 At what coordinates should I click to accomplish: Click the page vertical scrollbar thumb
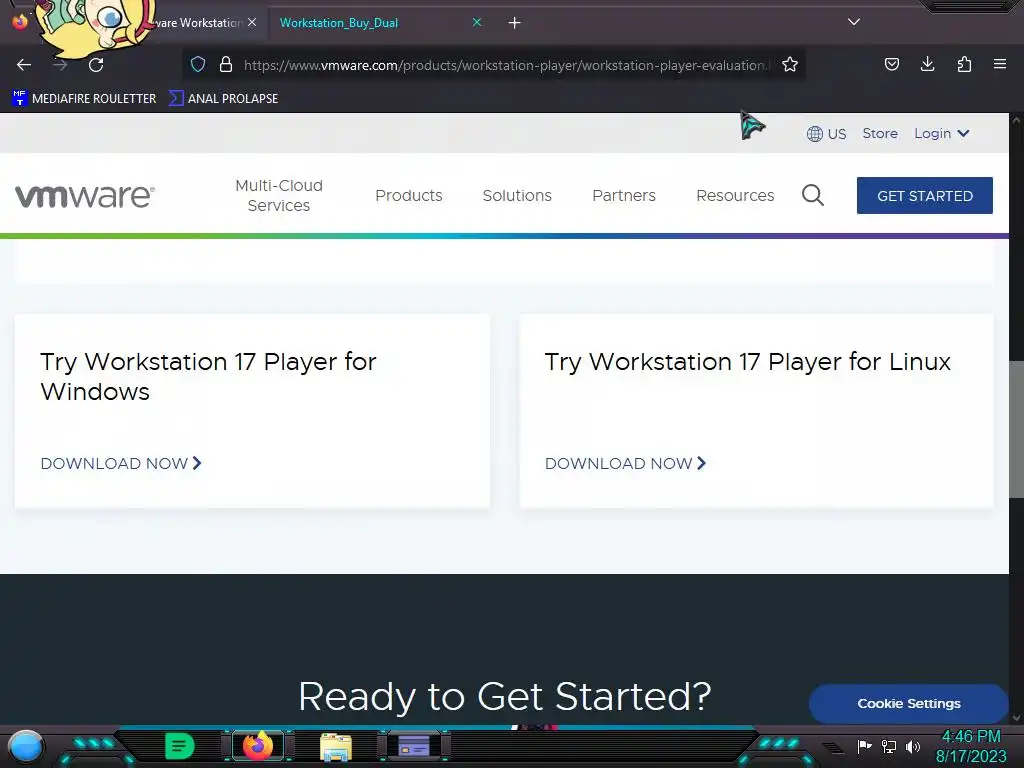[1016, 429]
